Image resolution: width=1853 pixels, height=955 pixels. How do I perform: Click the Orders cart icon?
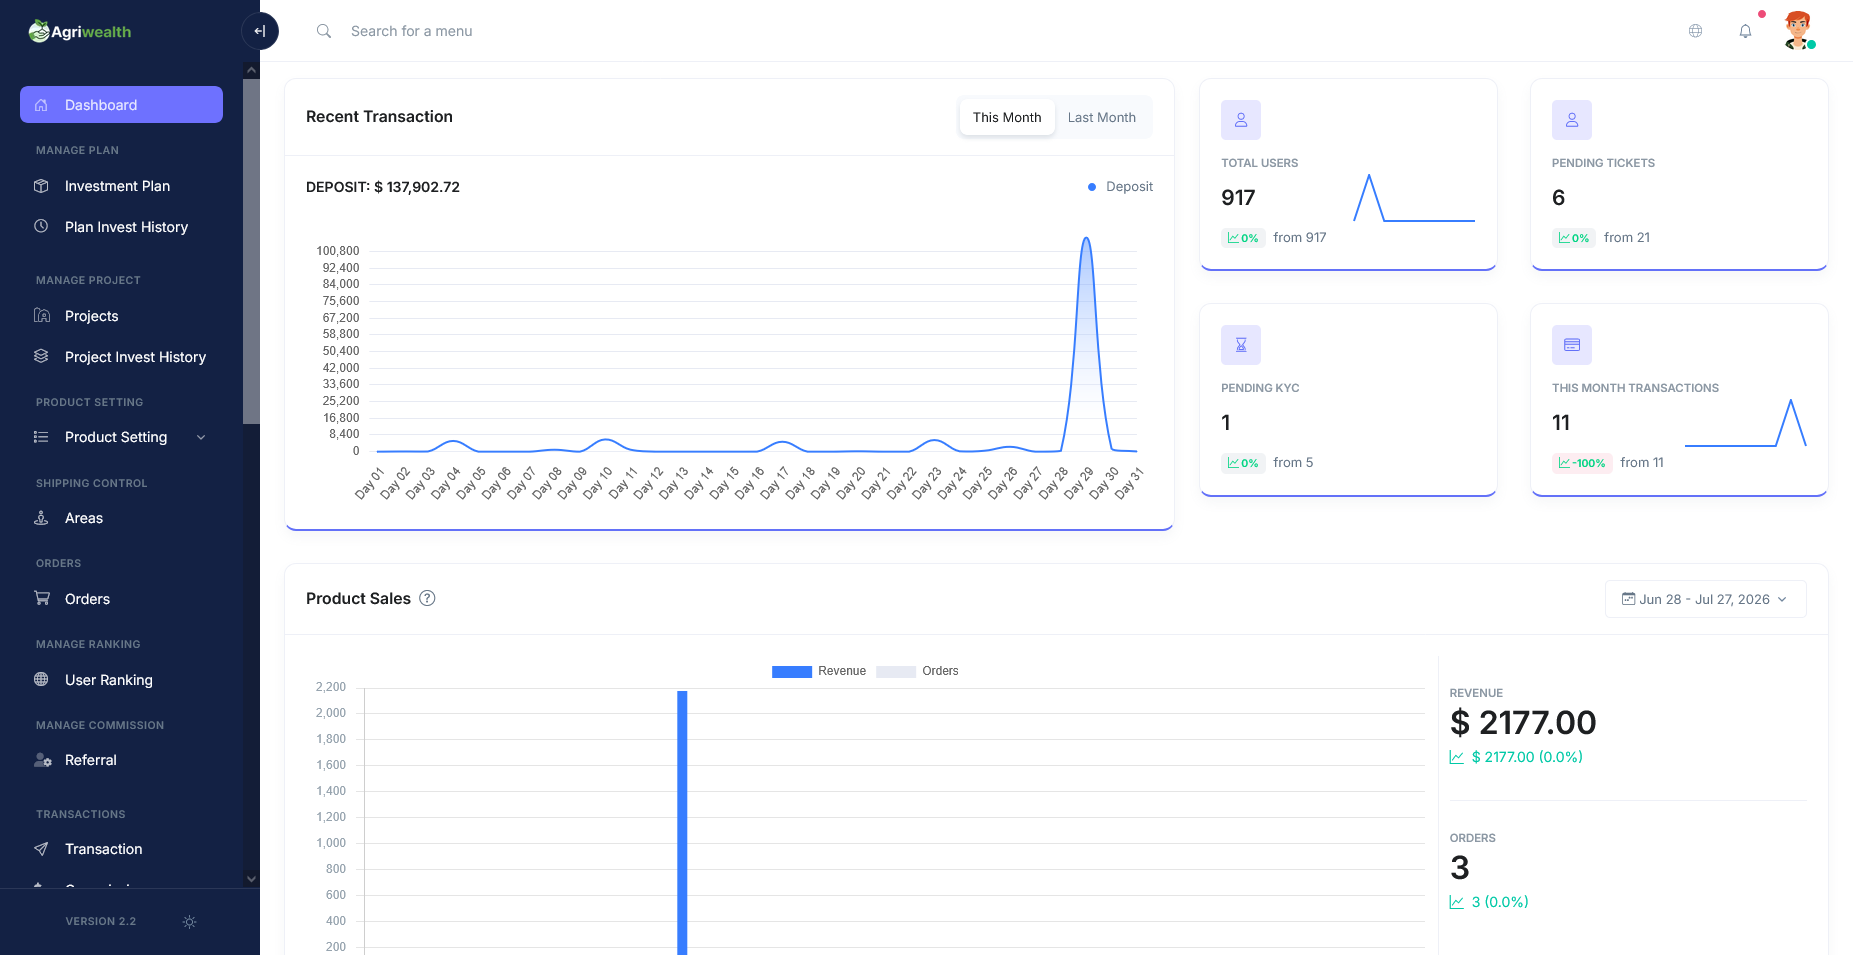[x=41, y=598]
